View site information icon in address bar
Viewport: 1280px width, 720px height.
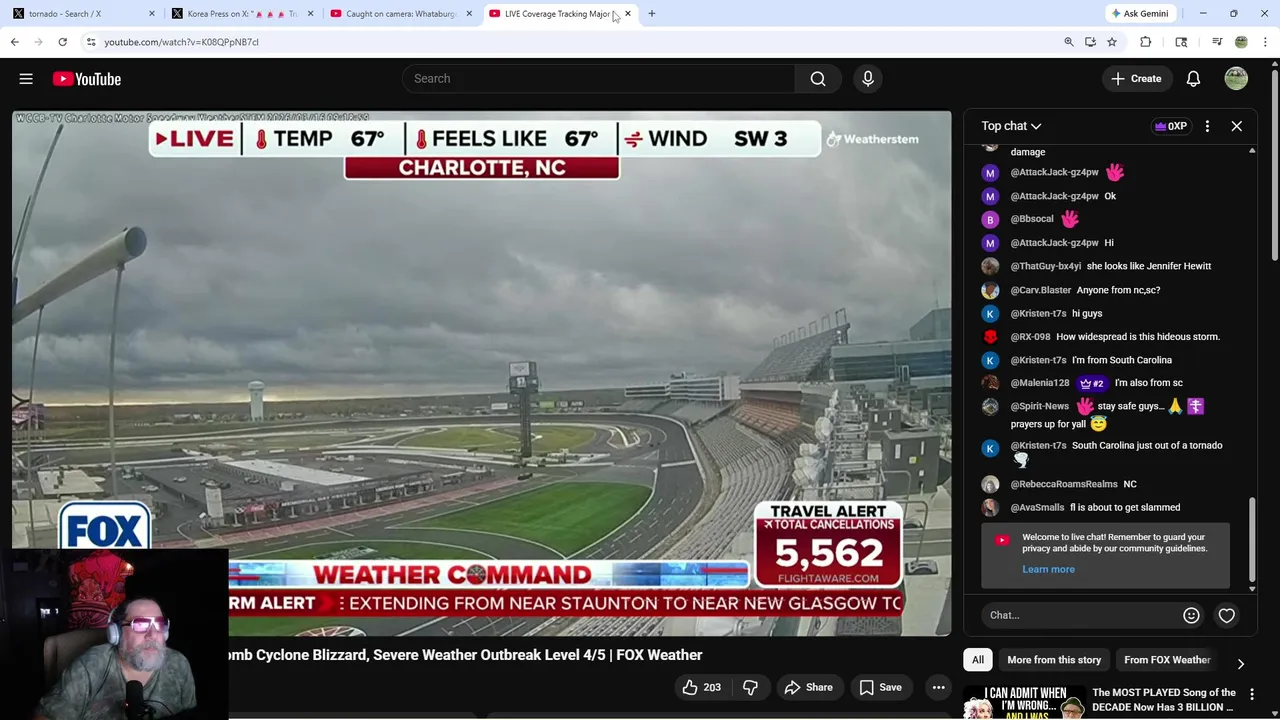tap(91, 42)
